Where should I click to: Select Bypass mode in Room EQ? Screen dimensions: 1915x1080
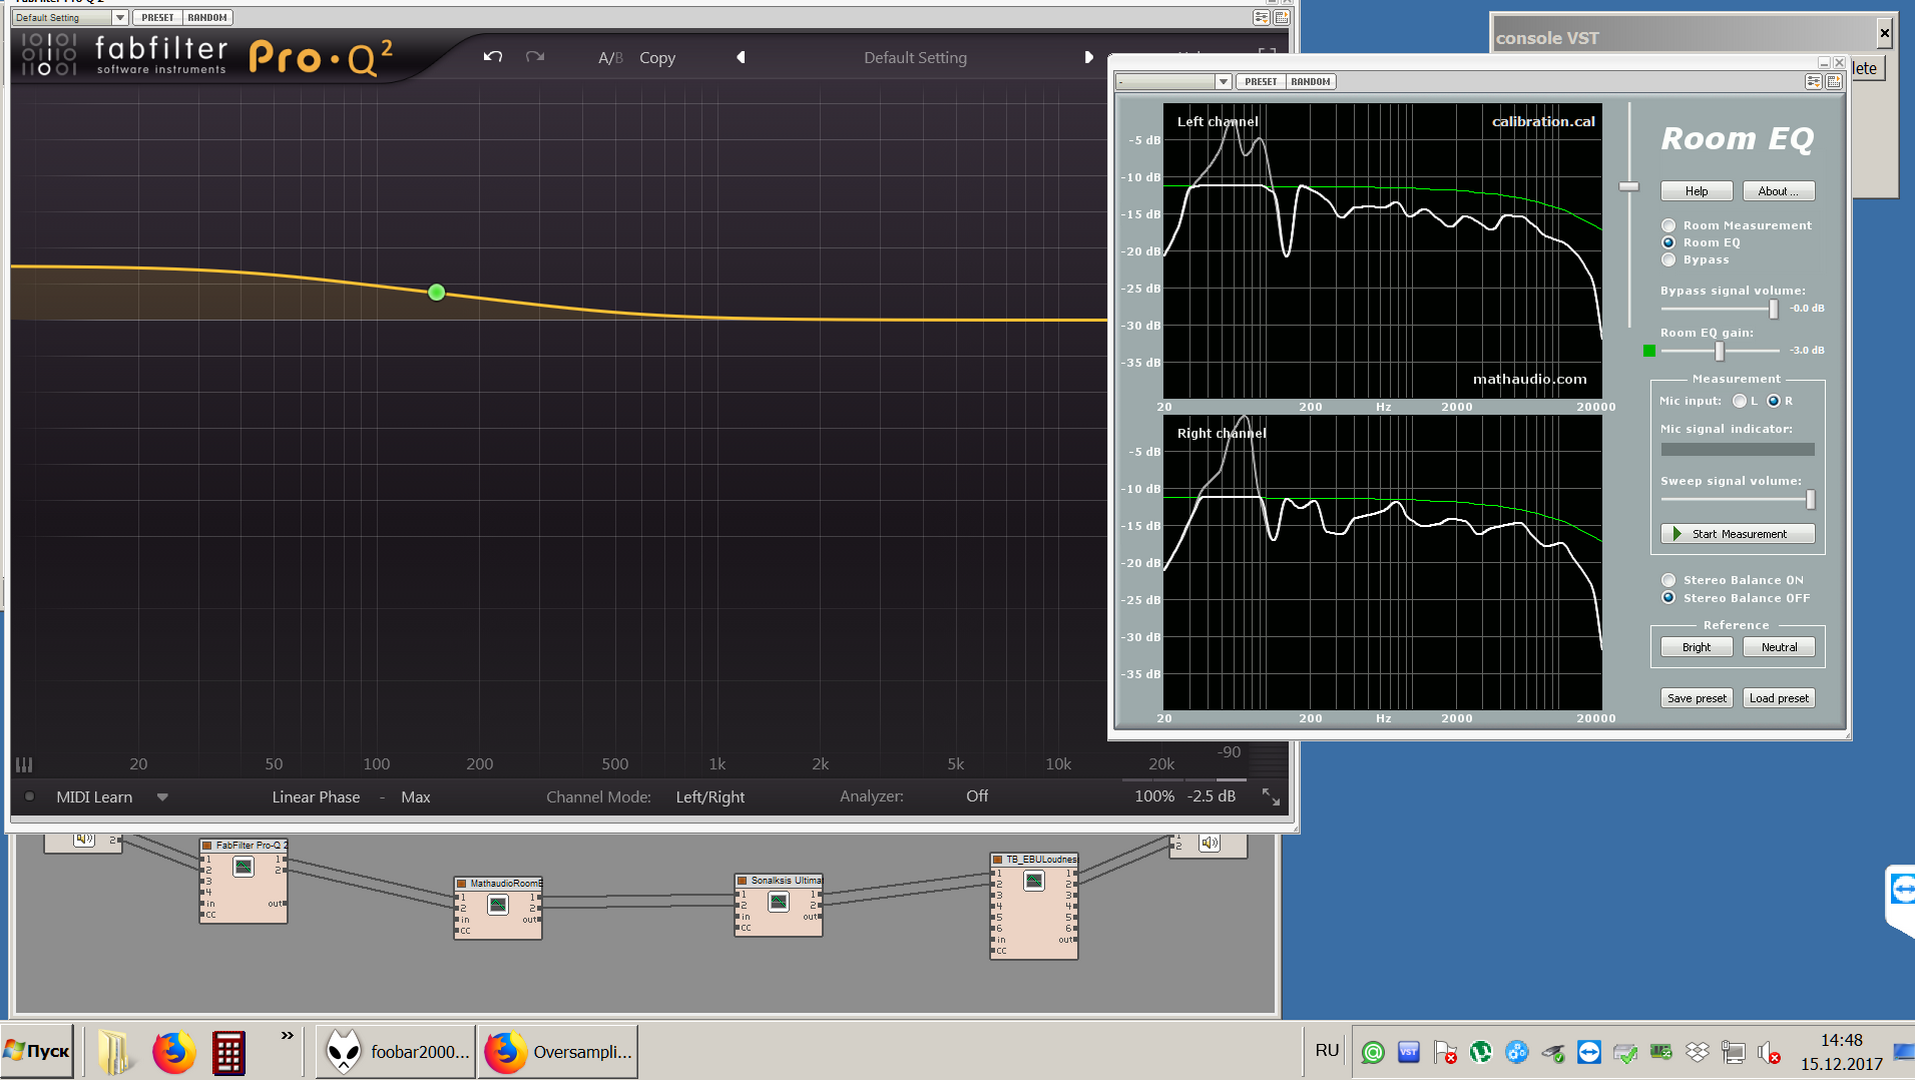tap(1668, 259)
